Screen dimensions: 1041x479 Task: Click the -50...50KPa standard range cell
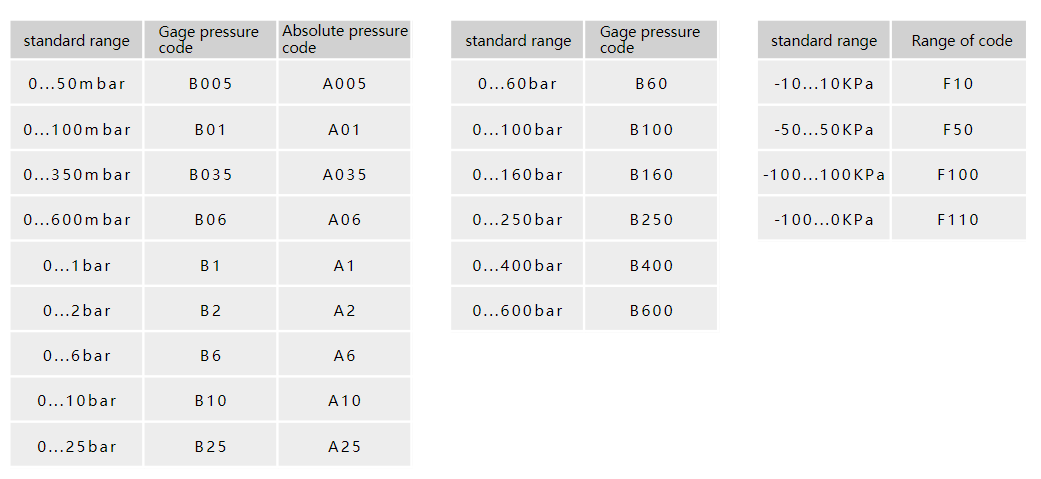823,130
